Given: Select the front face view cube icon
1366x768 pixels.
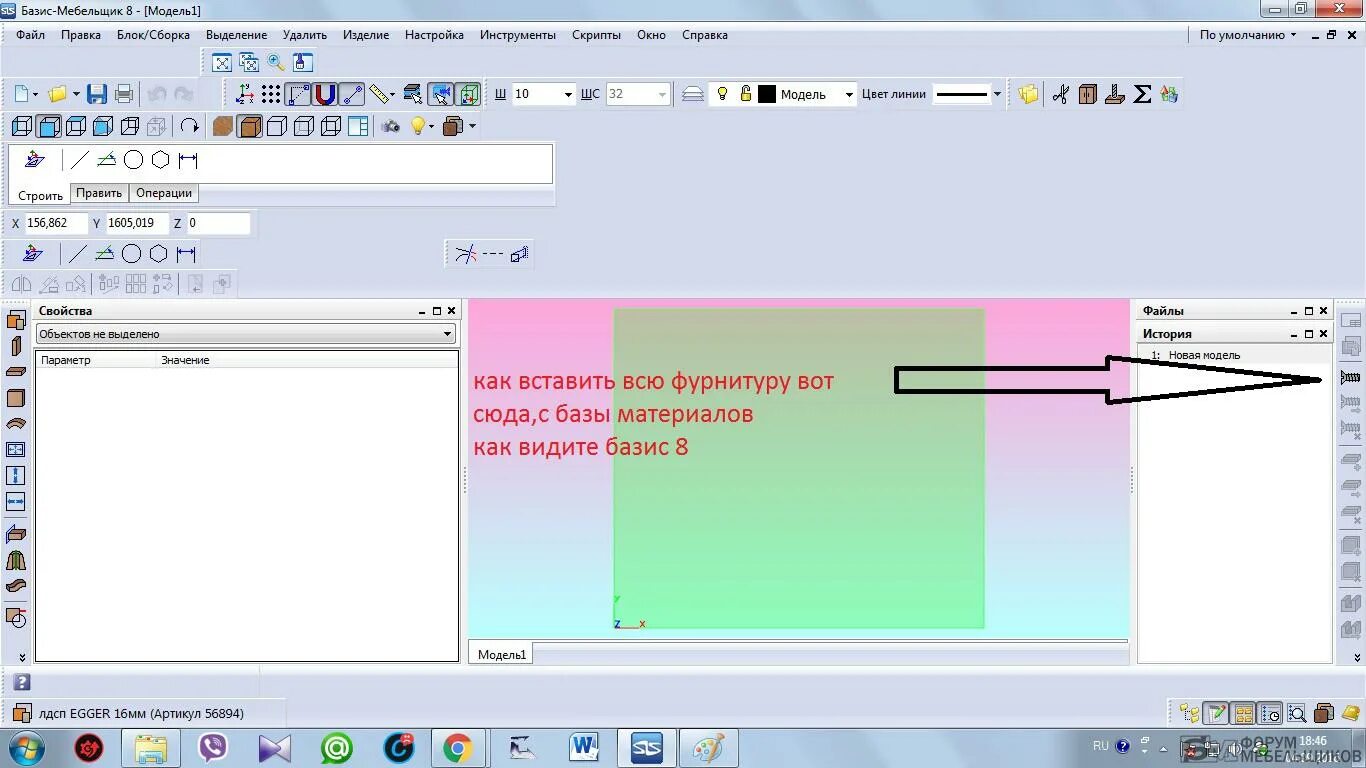Looking at the screenshot, I should [x=48, y=126].
